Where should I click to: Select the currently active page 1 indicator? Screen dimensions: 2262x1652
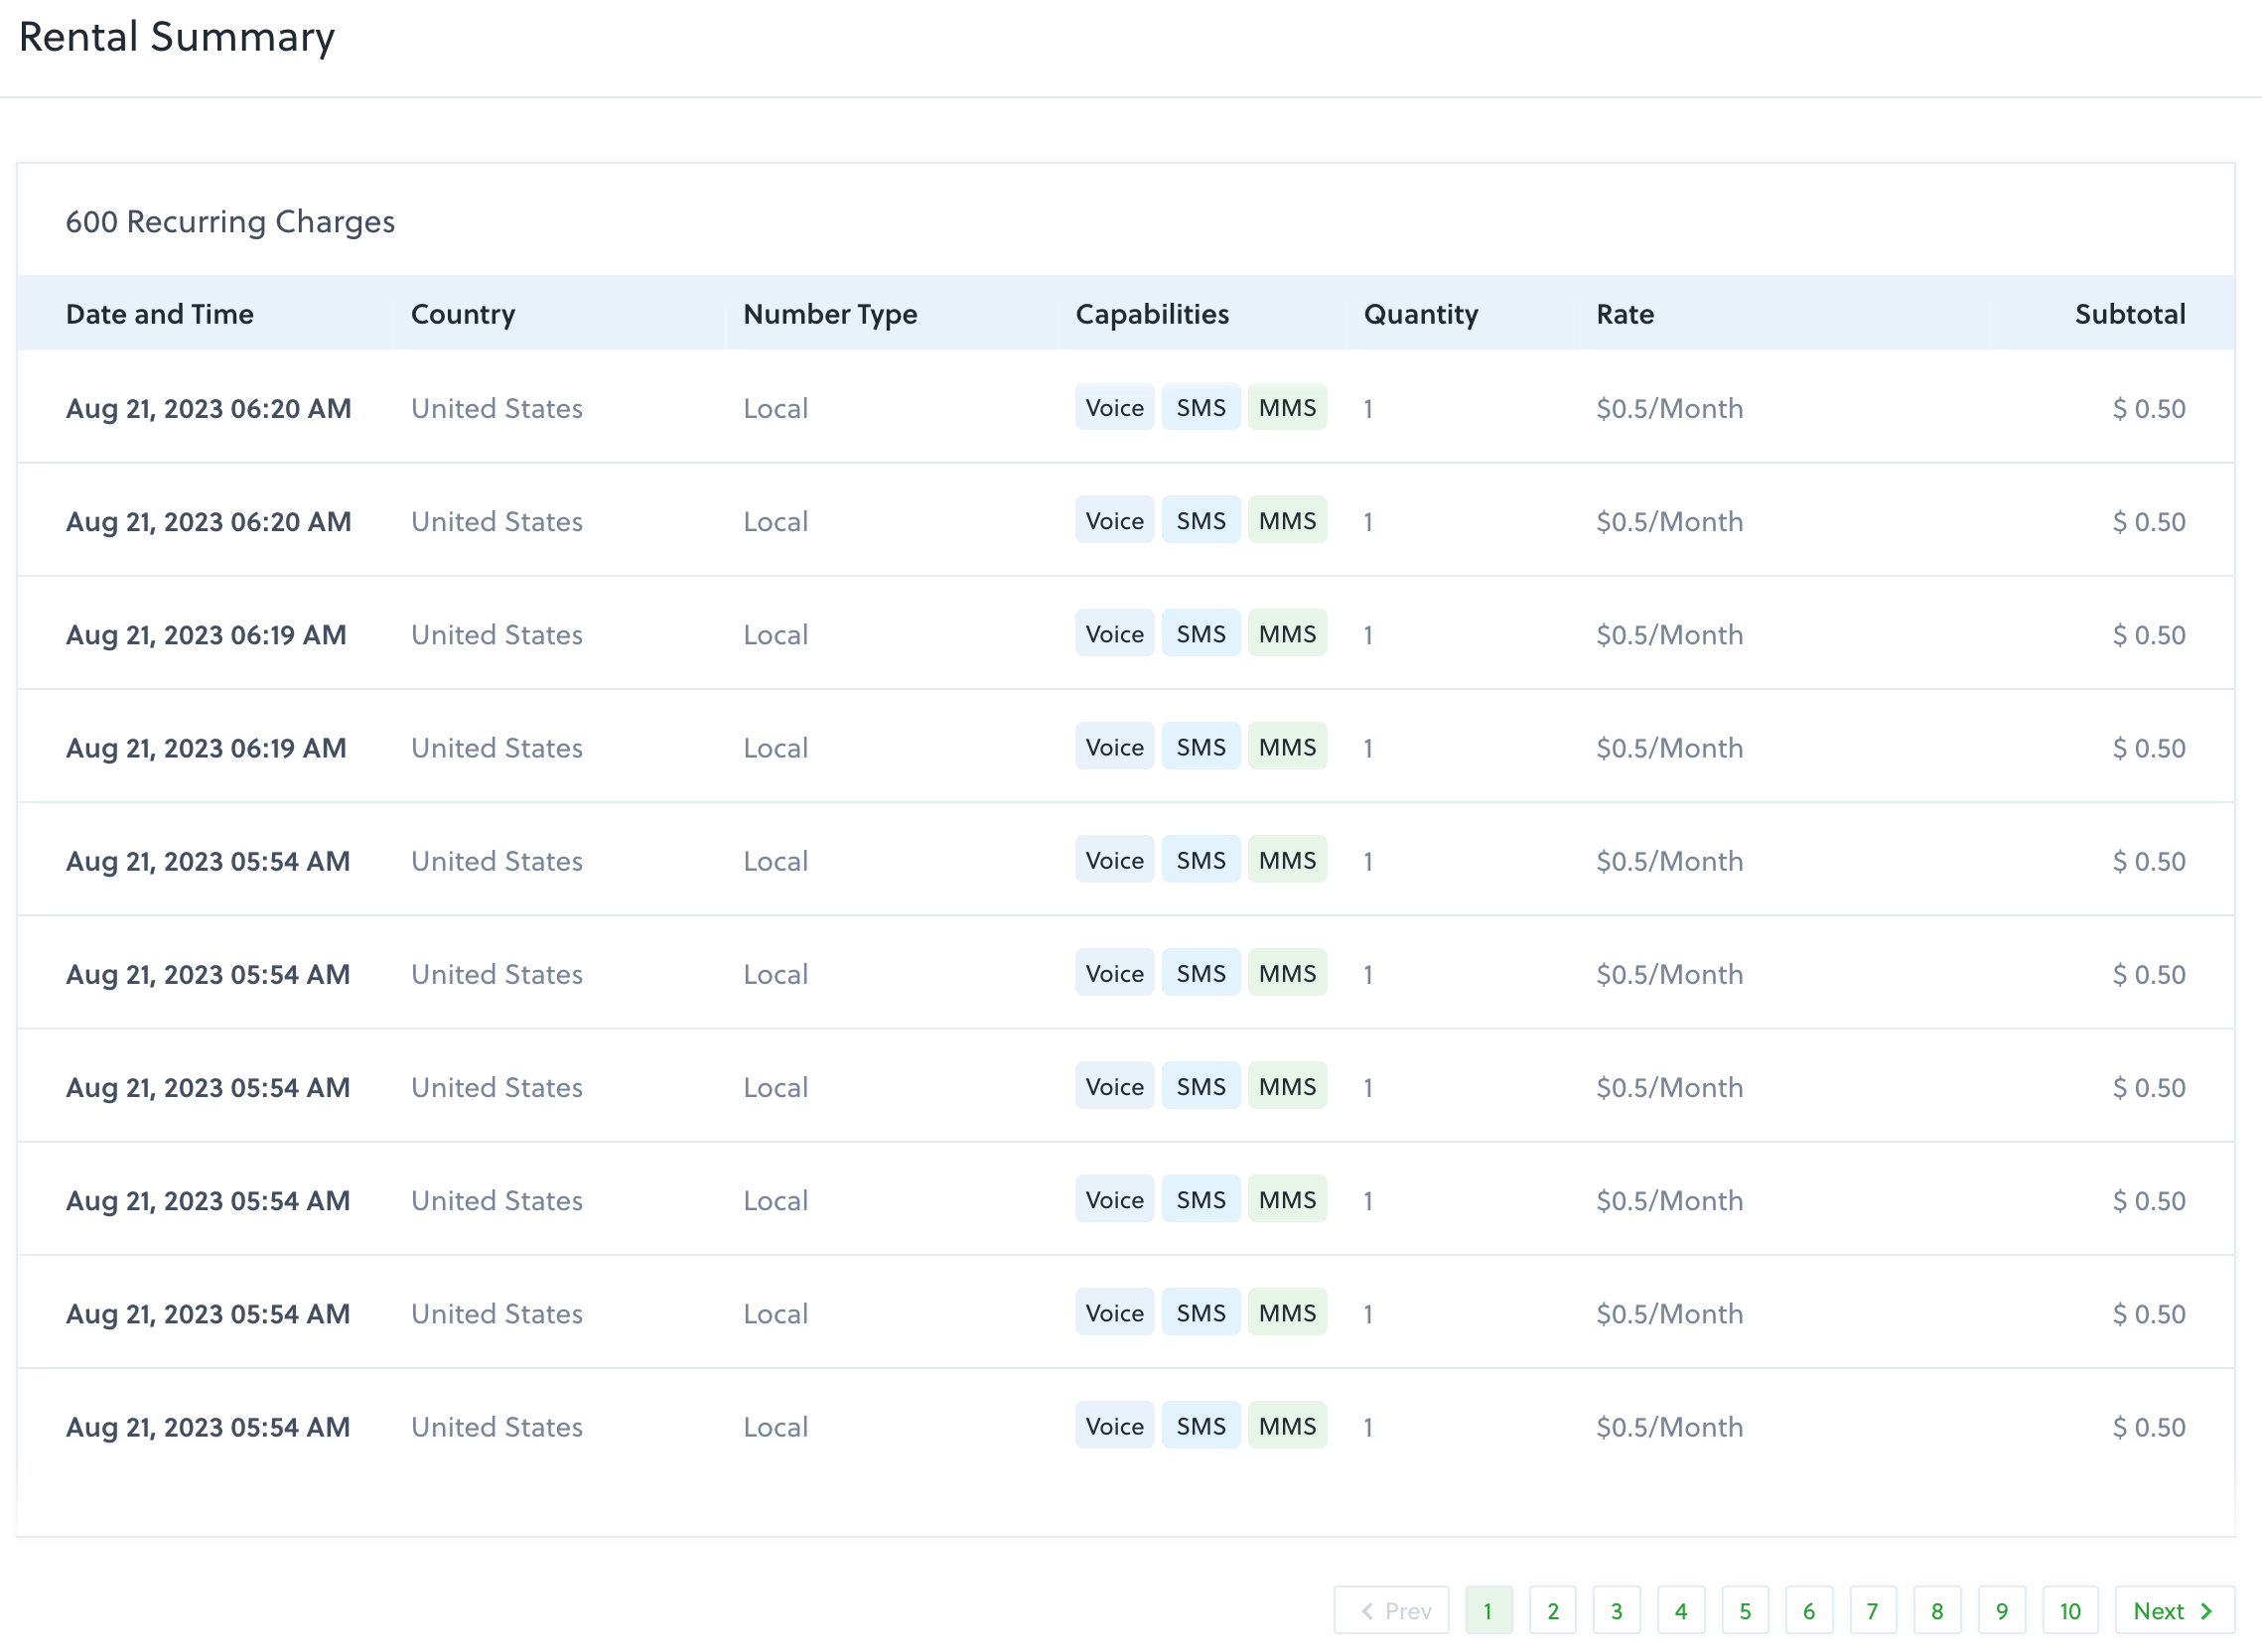(x=1489, y=1610)
